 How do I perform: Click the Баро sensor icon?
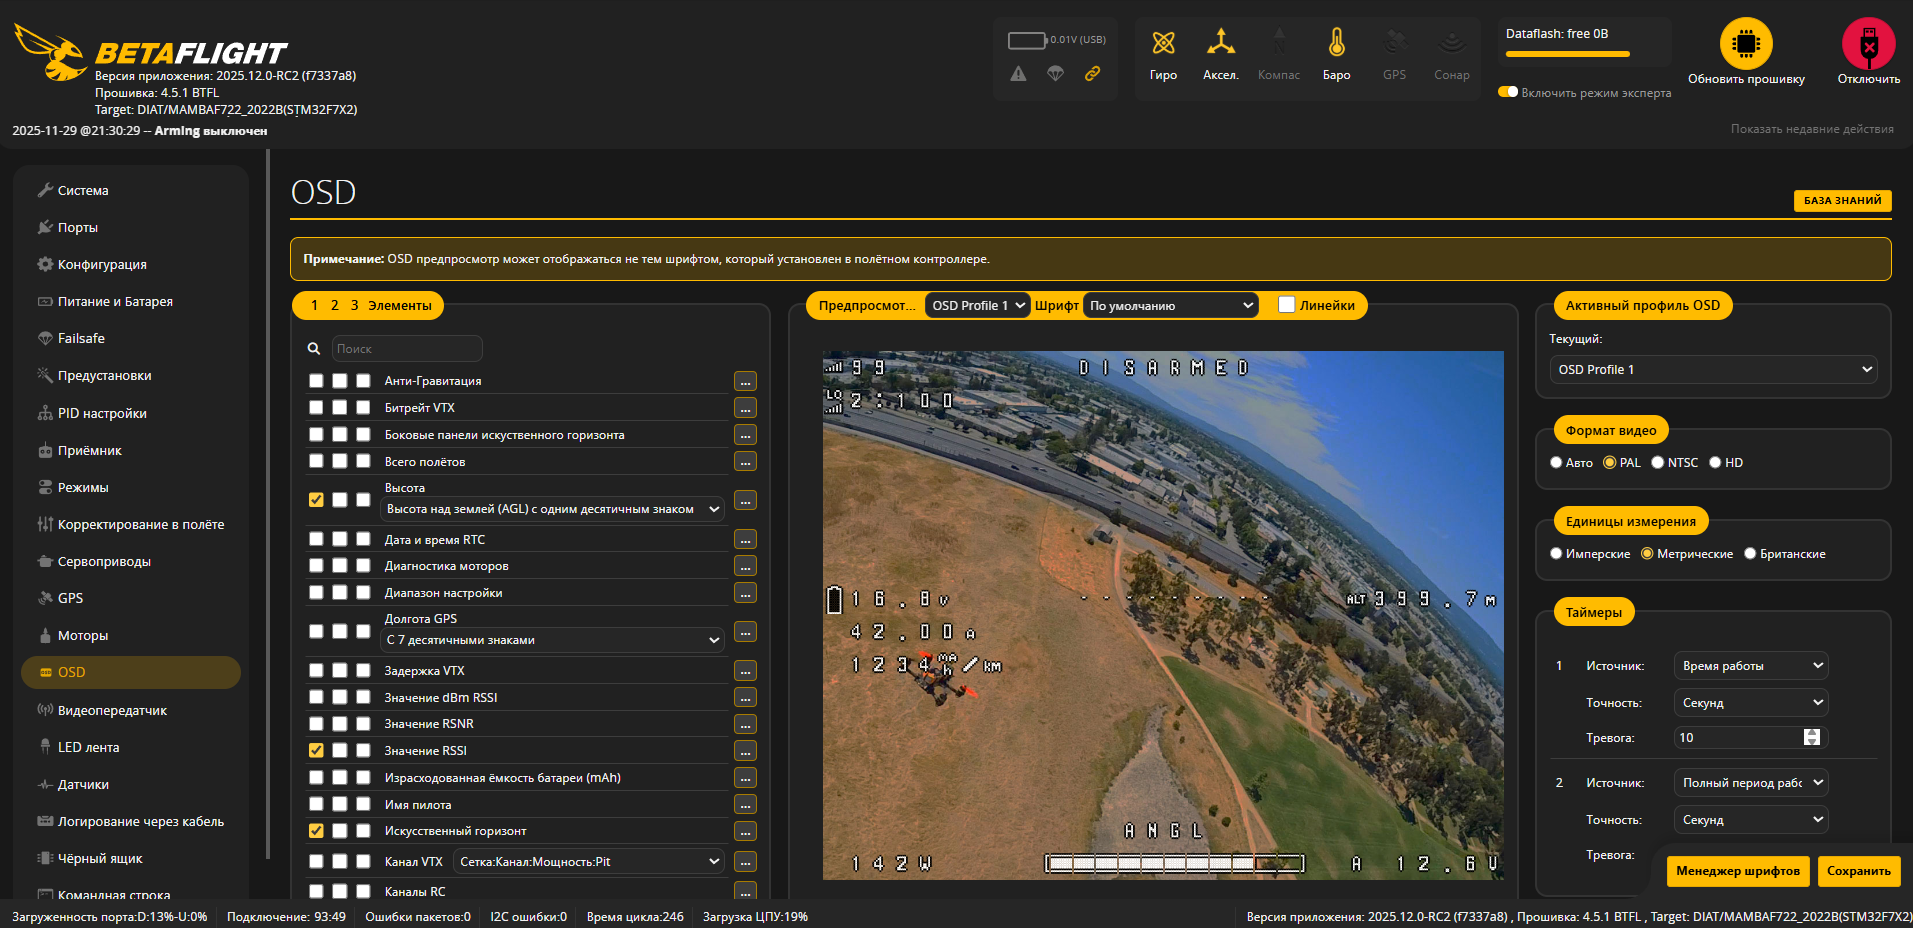tap(1336, 50)
